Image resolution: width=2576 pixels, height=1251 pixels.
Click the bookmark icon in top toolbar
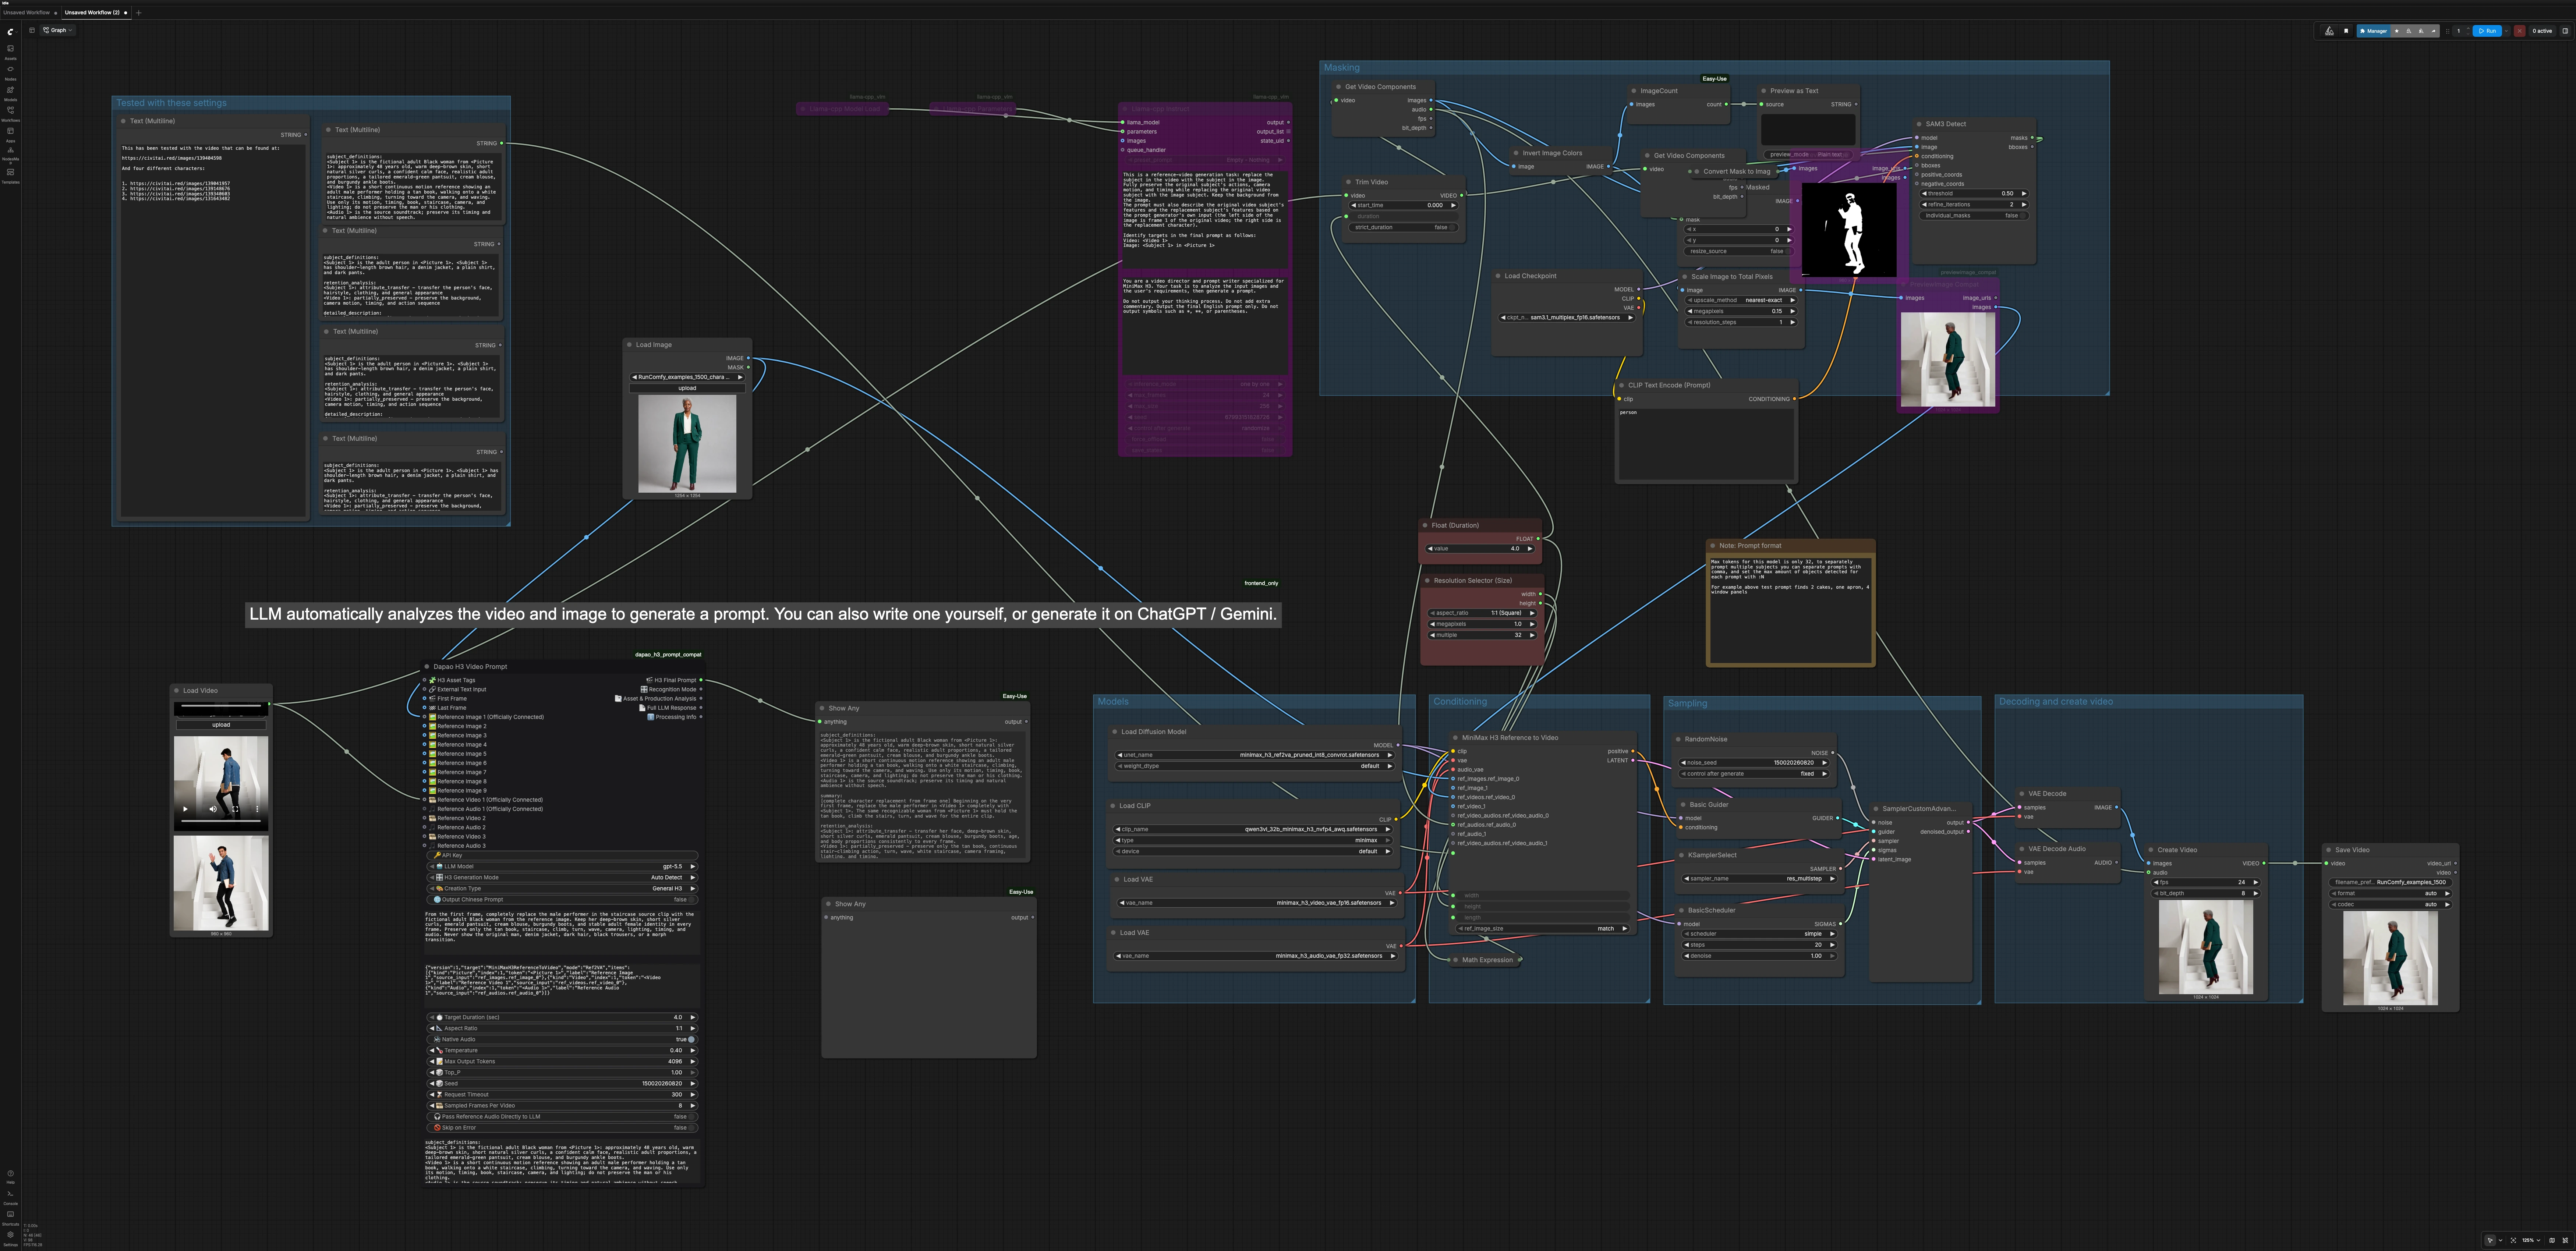click(x=2346, y=31)
